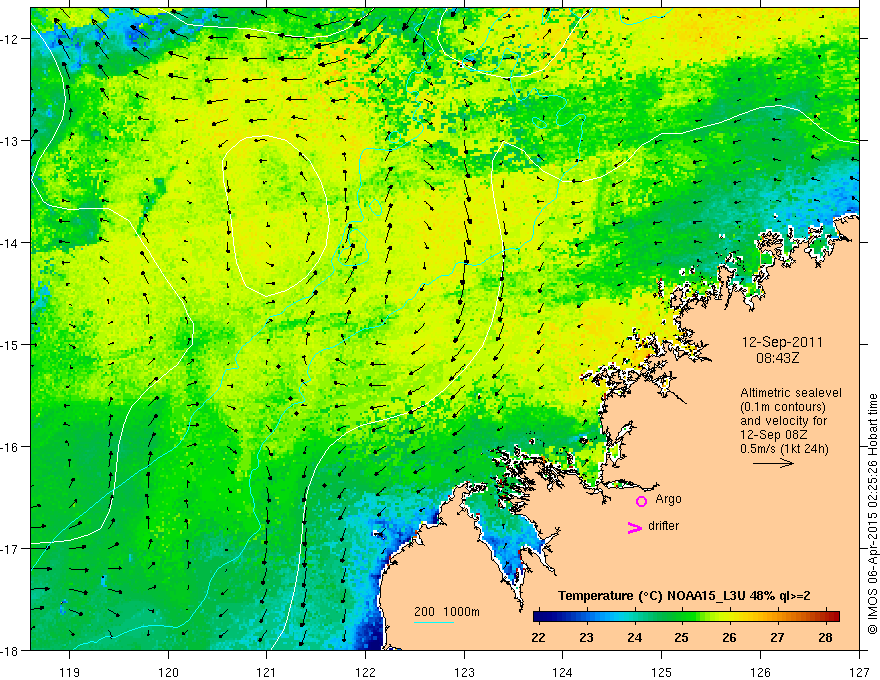Viewport: 880px width, 680px height.
Task: Click longitude axis label 124
Action: pos(563,672)
